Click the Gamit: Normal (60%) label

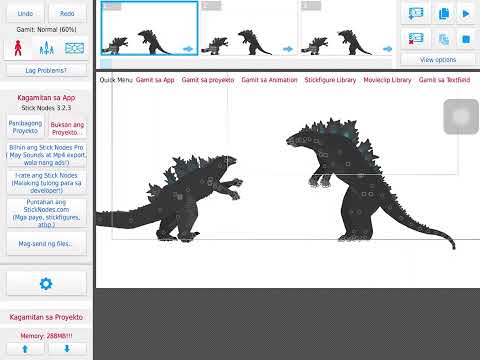pyautogui.click(x=46, y=29)
